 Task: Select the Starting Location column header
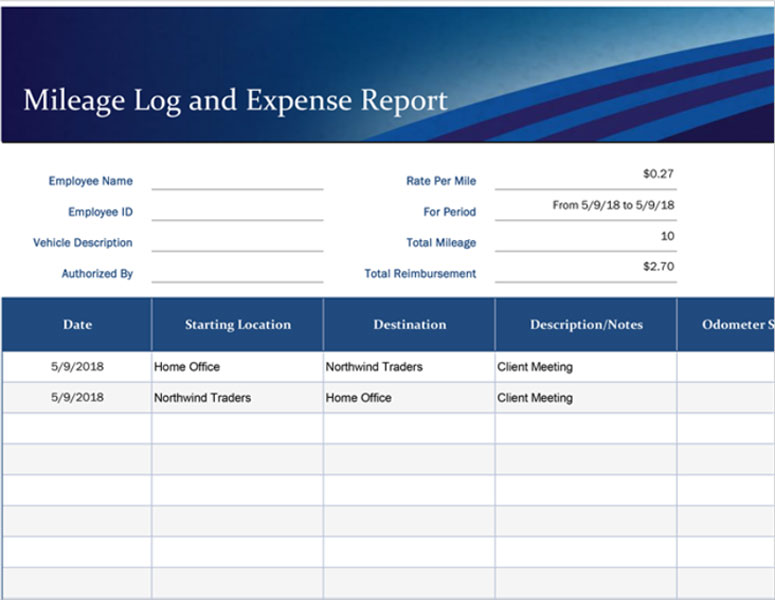tap(237, 324)
